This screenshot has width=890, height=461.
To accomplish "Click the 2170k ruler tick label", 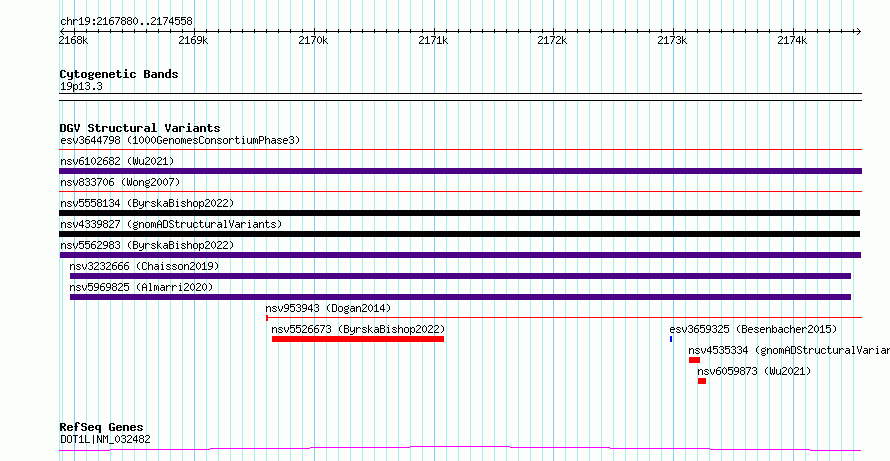I will click(x=313, y=40).
